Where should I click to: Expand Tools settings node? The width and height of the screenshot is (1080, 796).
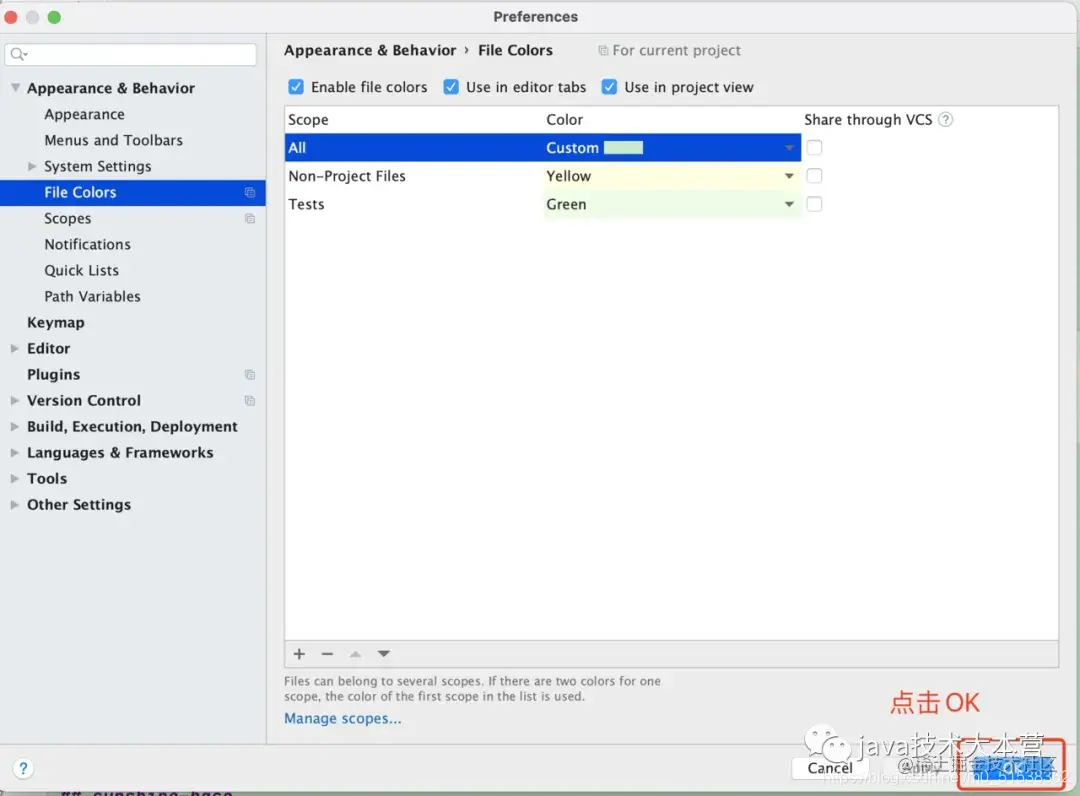14,479
